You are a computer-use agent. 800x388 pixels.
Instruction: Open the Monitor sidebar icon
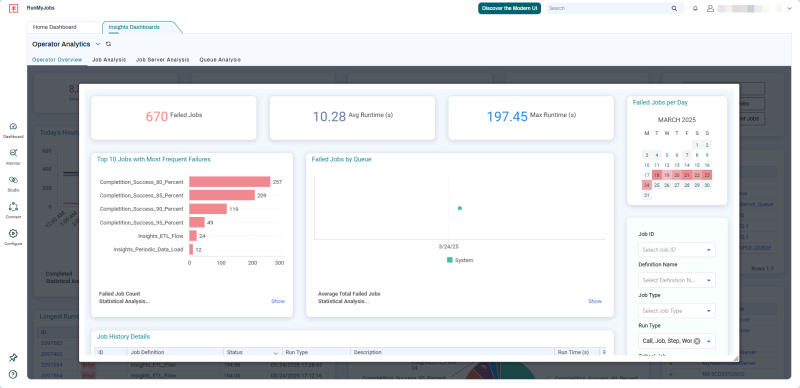click(x=14, y=153)
